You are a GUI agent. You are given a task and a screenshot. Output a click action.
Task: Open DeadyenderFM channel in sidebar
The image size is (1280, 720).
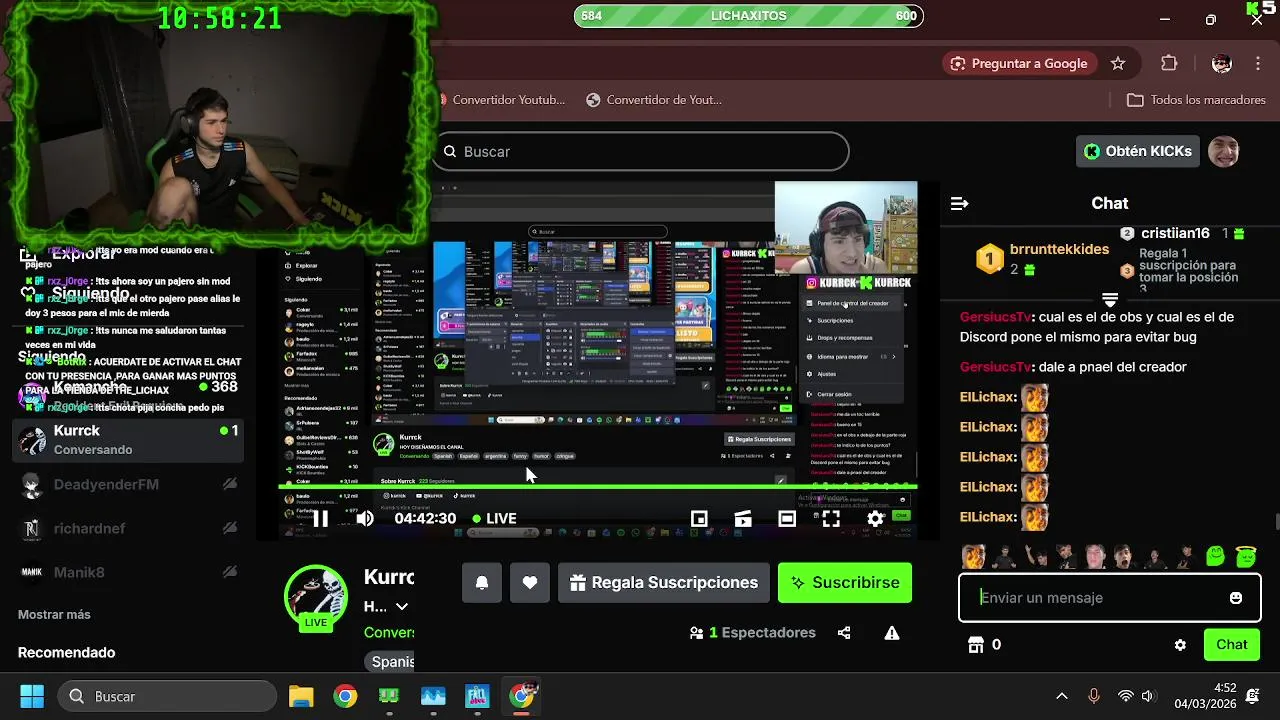(x=128, y=484)
